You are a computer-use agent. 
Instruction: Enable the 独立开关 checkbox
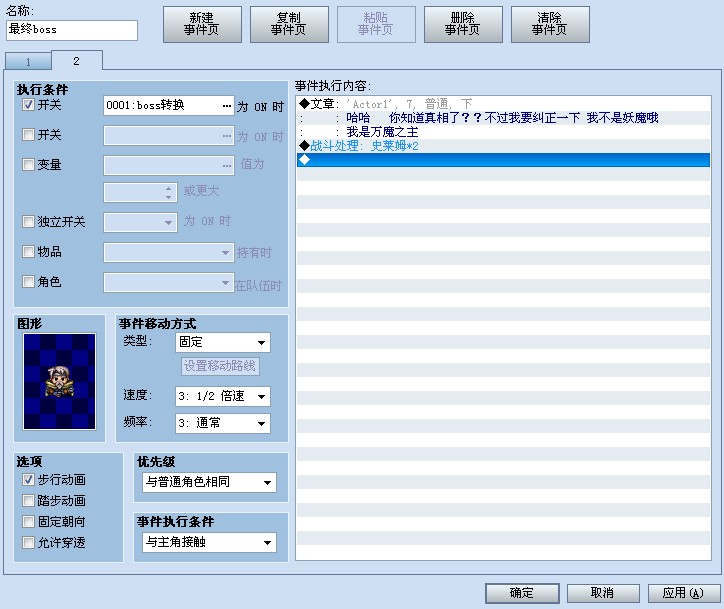pos(28,222)
